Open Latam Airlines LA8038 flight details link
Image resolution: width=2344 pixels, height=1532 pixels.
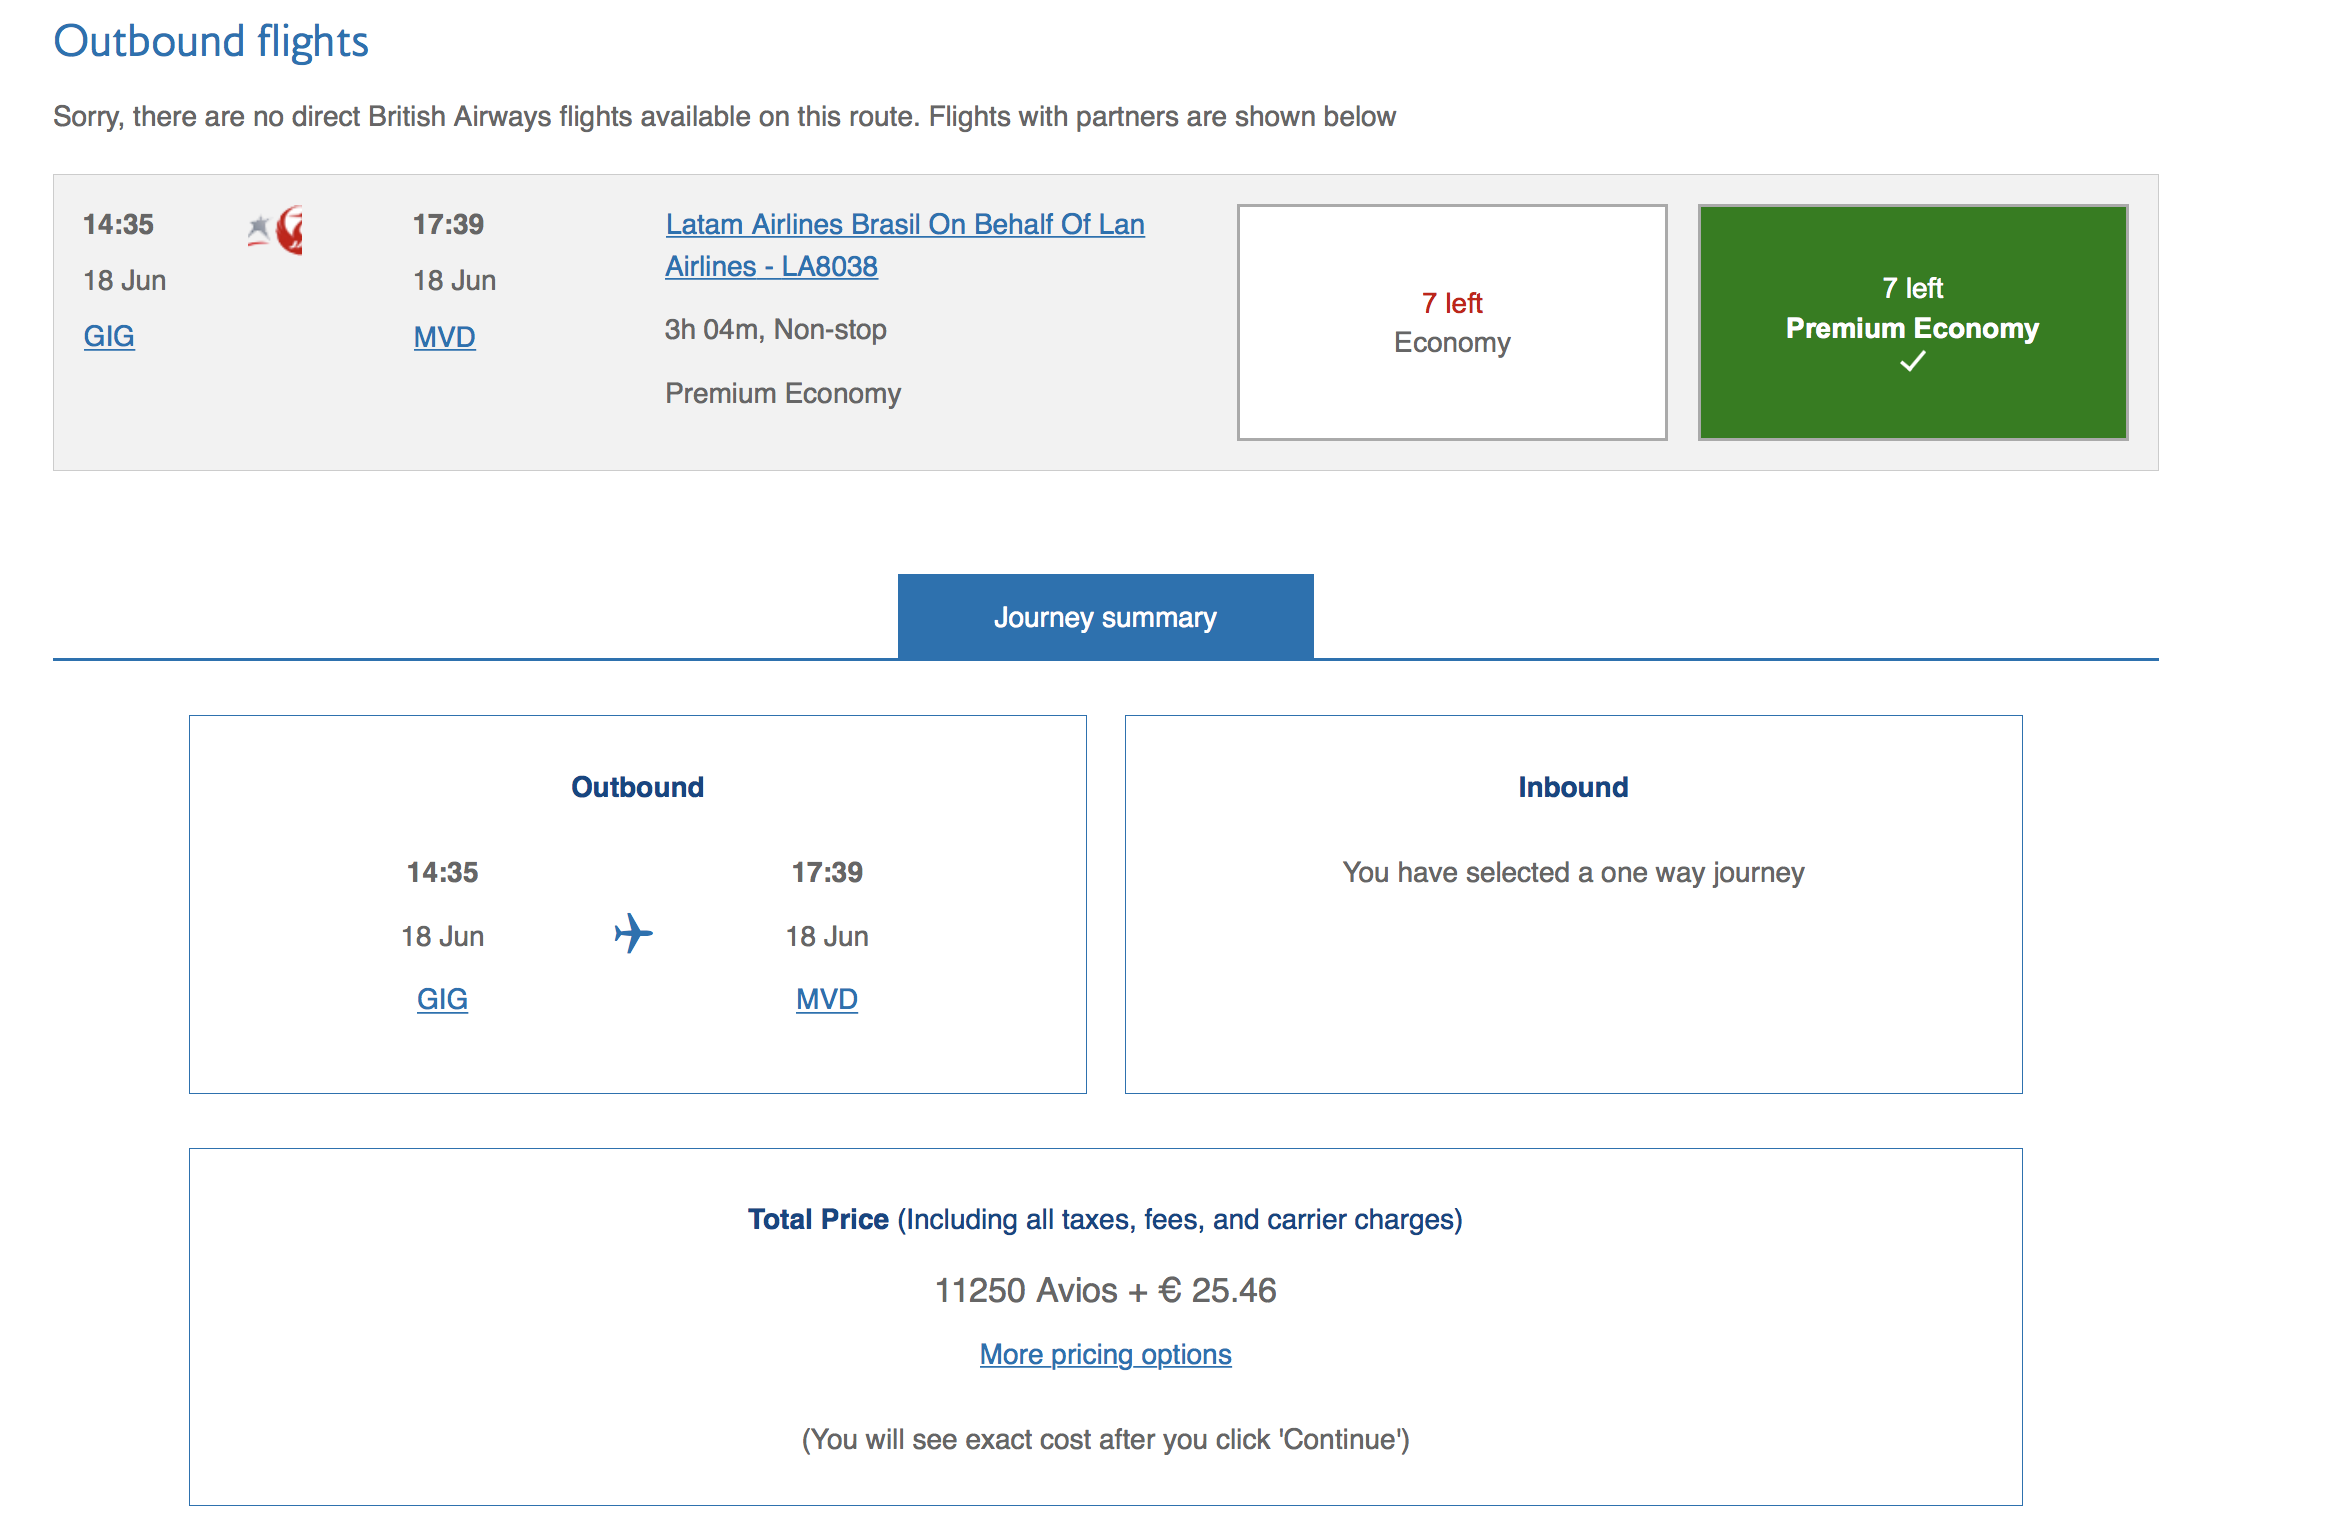click(904, 245)
